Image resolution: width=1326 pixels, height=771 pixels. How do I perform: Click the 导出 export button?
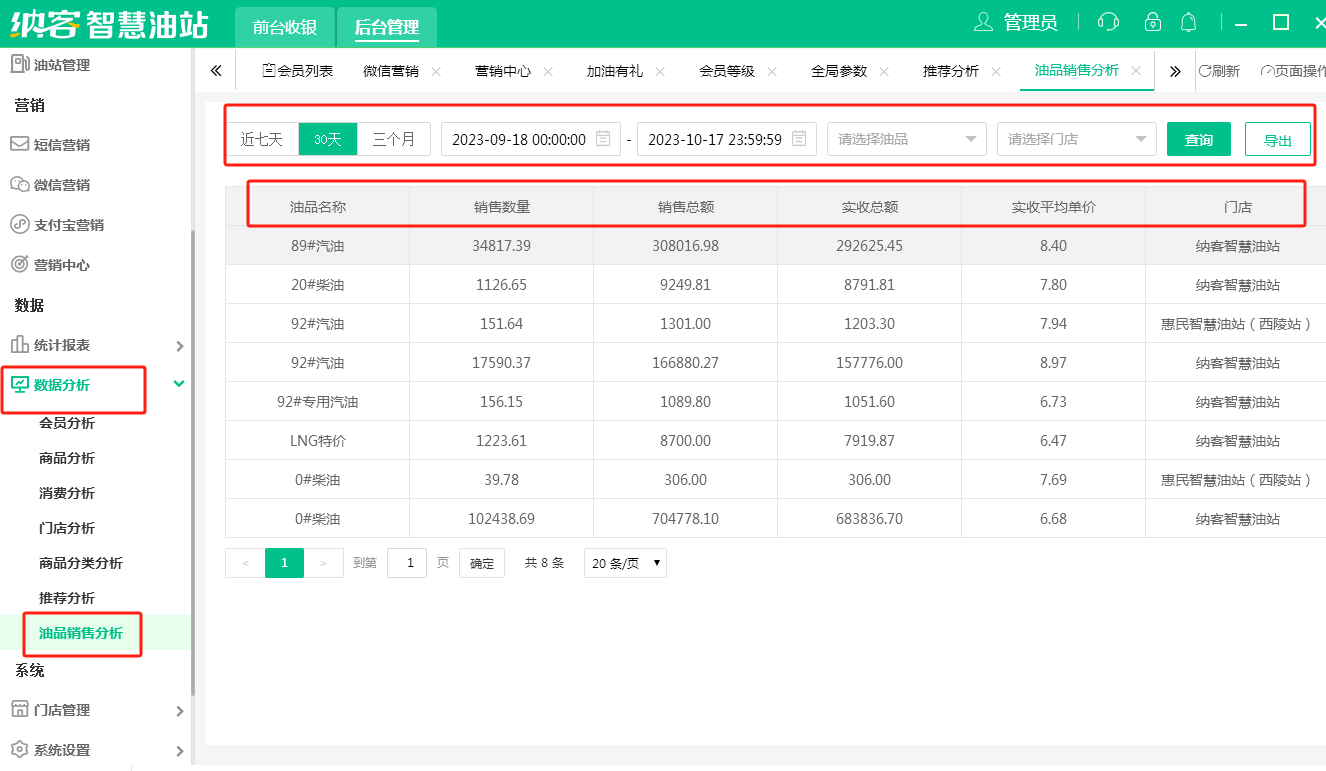pyautogui.click(x=1277, y=140)
